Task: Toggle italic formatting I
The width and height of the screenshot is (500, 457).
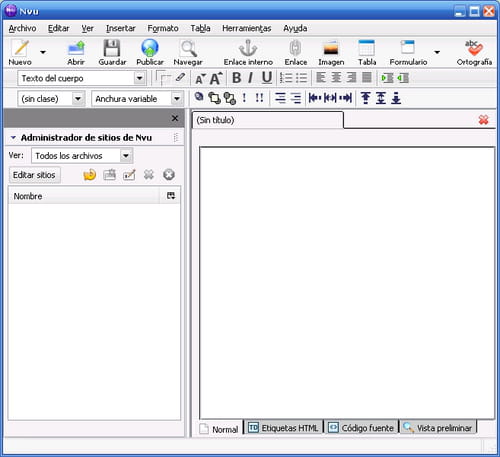Action: [x=250, y=78]
